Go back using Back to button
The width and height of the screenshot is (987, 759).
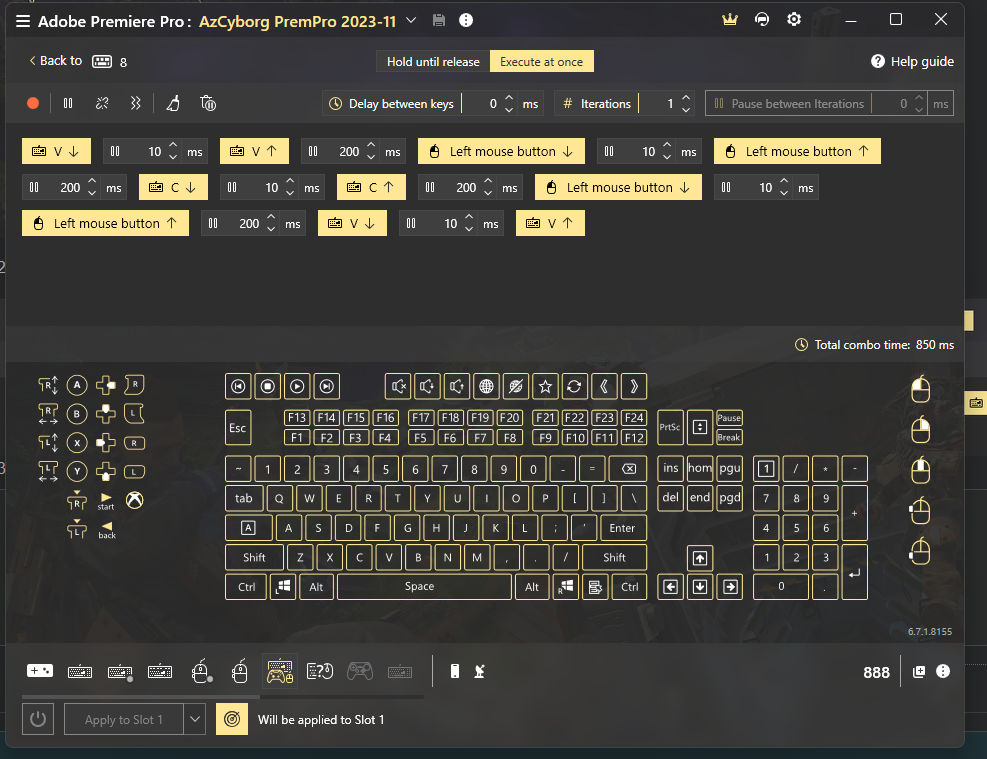55,61
